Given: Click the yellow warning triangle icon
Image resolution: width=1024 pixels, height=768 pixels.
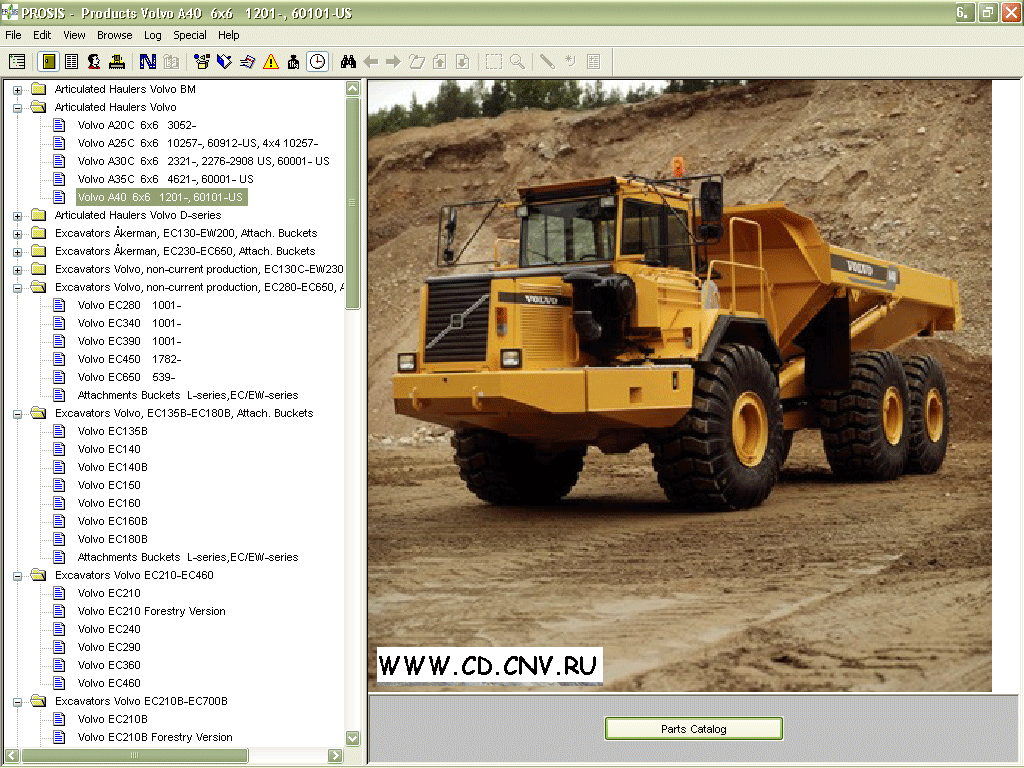Looking at the screenshot, I should click(270, 61).
